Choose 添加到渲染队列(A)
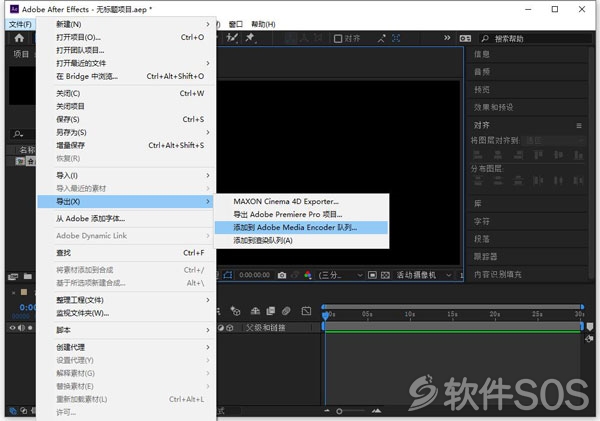Image resolution: width=600 pixels, height=421 pixels. 302,240
